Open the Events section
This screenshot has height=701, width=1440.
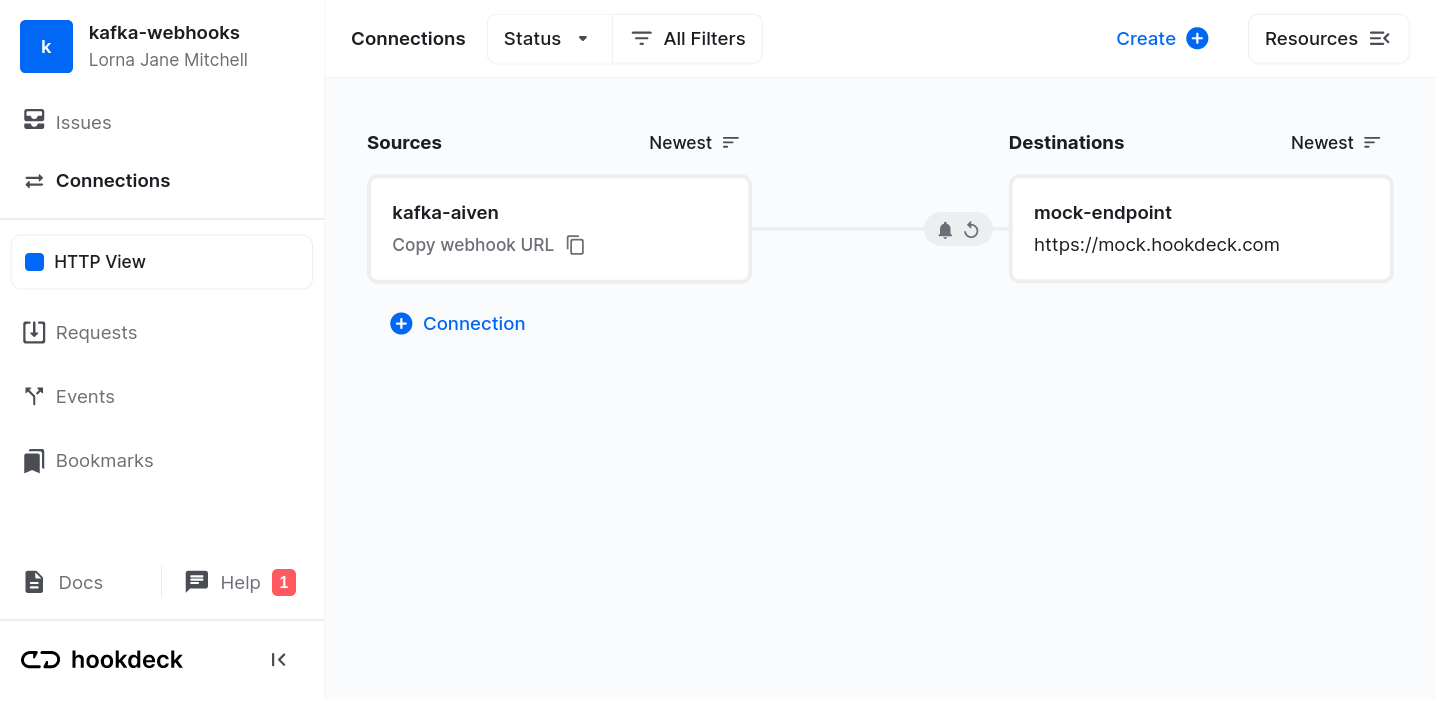point(86,396)
